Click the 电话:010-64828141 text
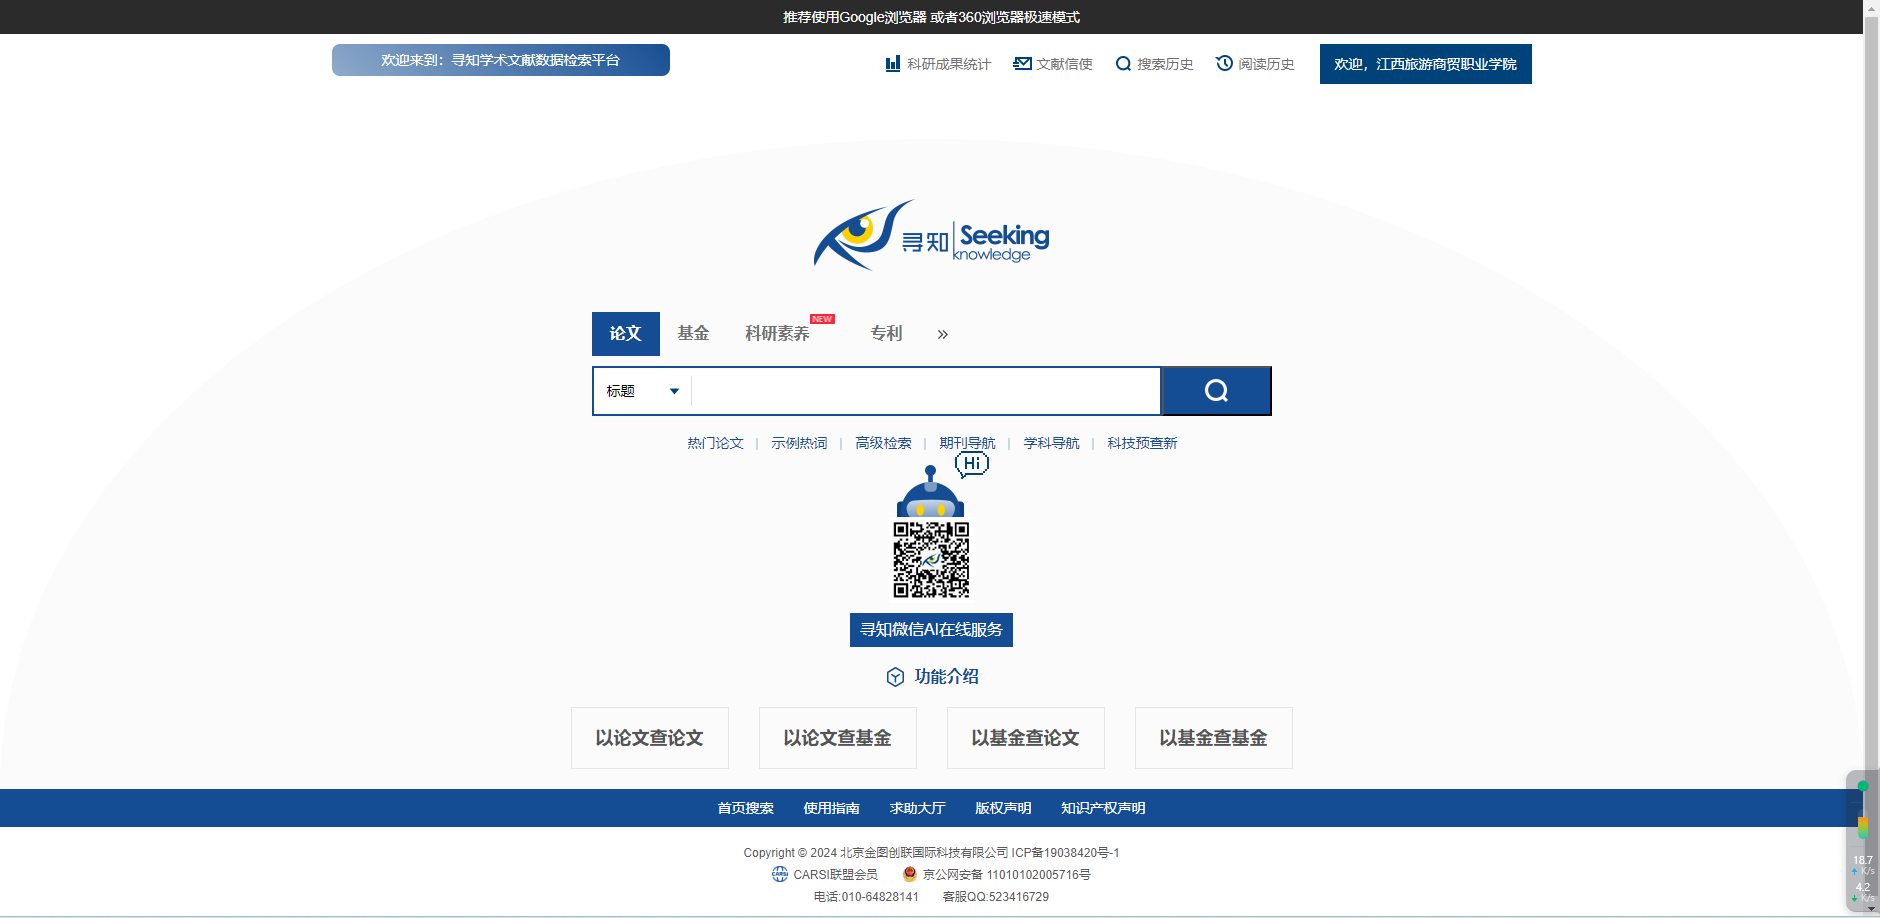 pyautogui.click(x=866, y=897)
